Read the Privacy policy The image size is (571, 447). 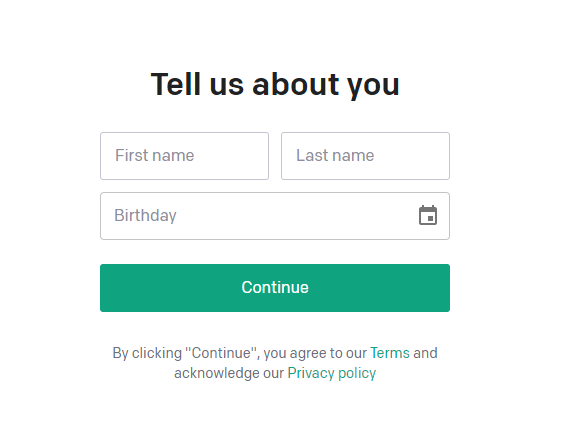331,373
